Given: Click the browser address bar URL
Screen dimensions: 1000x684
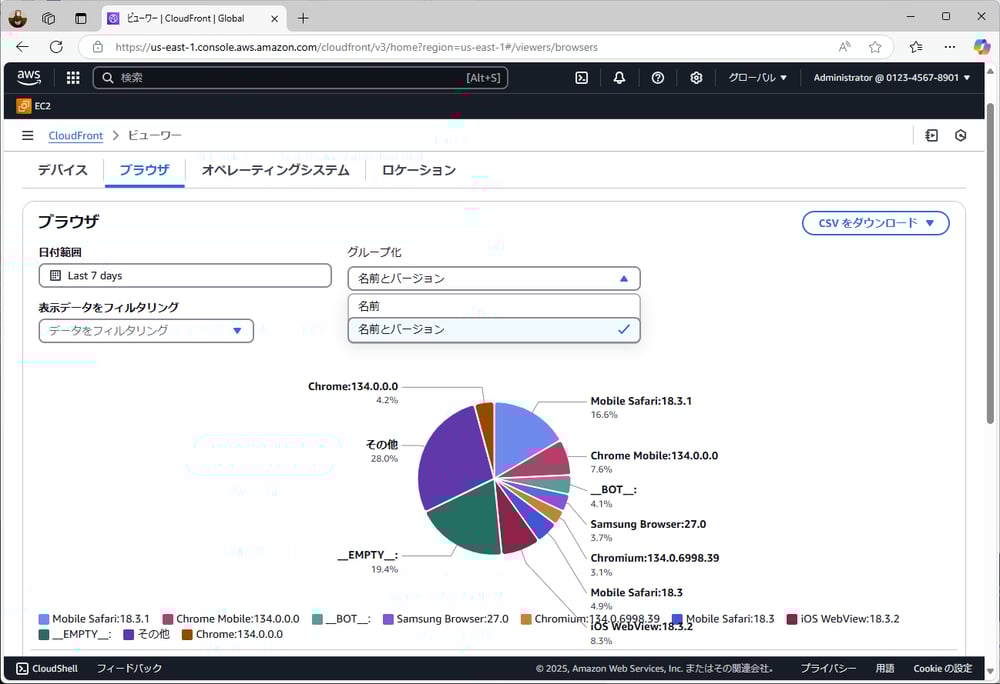Looking at the screenshot, I should pyautogui.click(x=357, y=47).
